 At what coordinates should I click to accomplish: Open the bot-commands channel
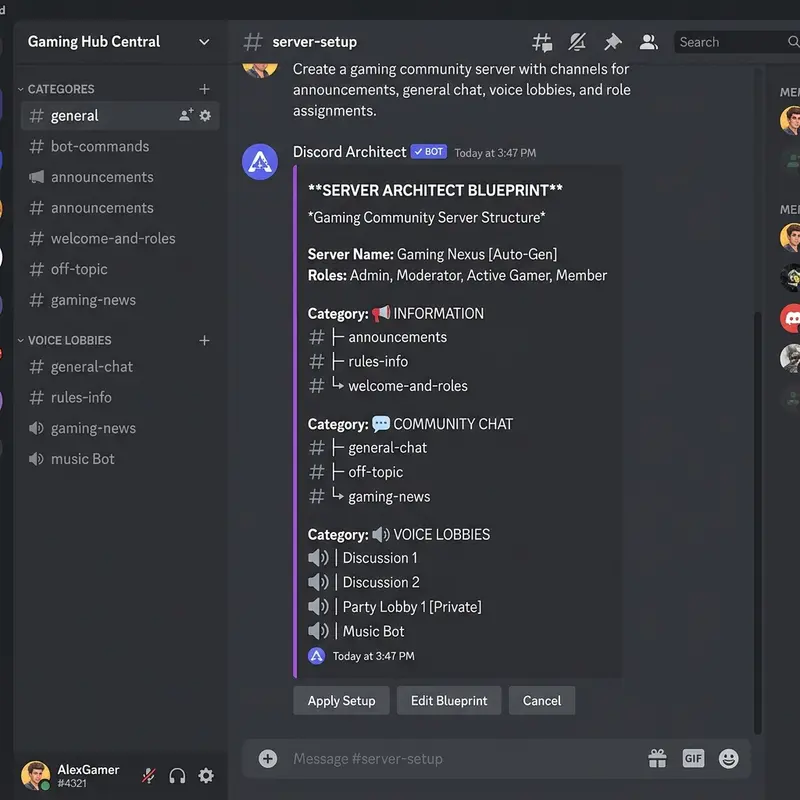pos(120,146)
